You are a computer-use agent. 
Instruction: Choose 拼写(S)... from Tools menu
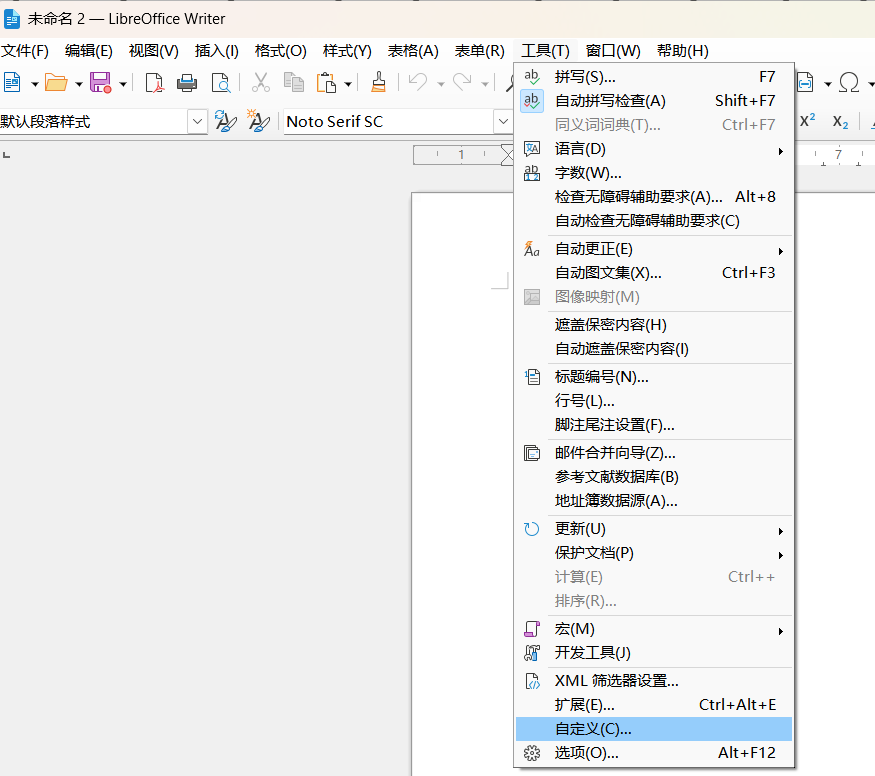point(653,77)
